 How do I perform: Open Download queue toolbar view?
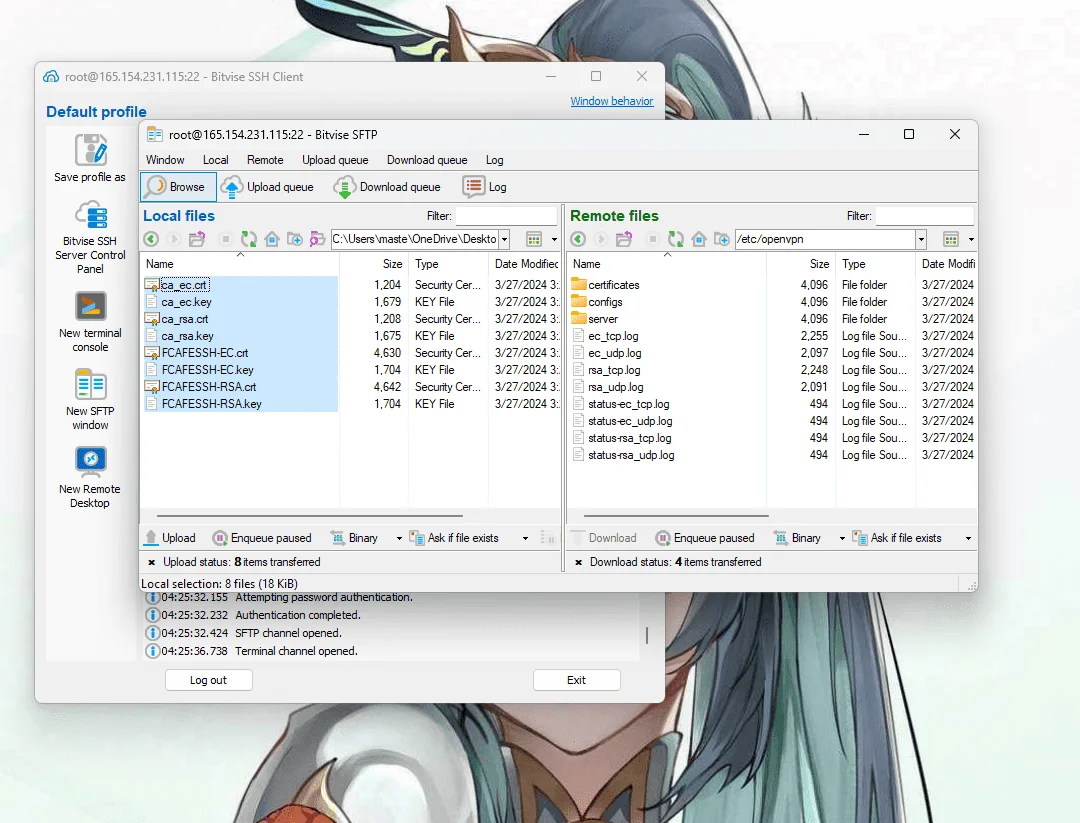[387, 187]
